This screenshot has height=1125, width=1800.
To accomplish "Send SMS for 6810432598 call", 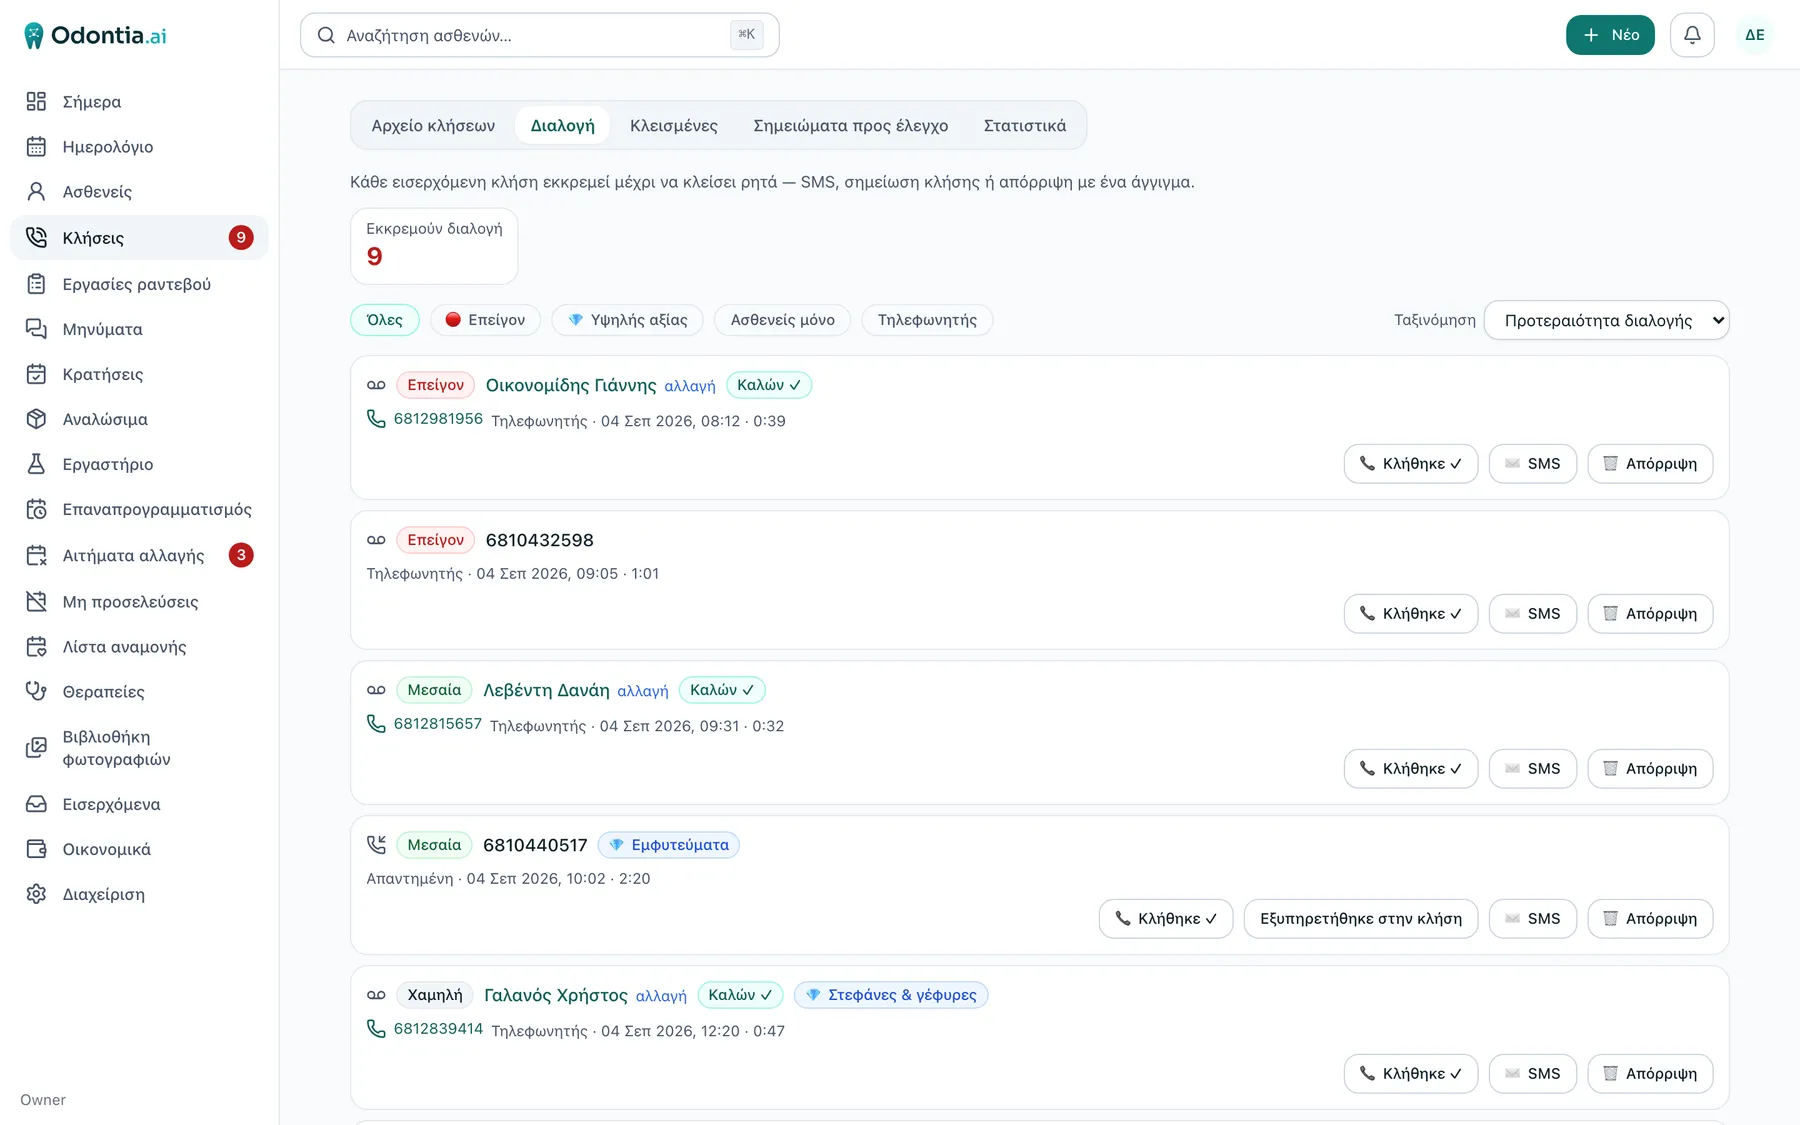I will [x=1533, y=614].
